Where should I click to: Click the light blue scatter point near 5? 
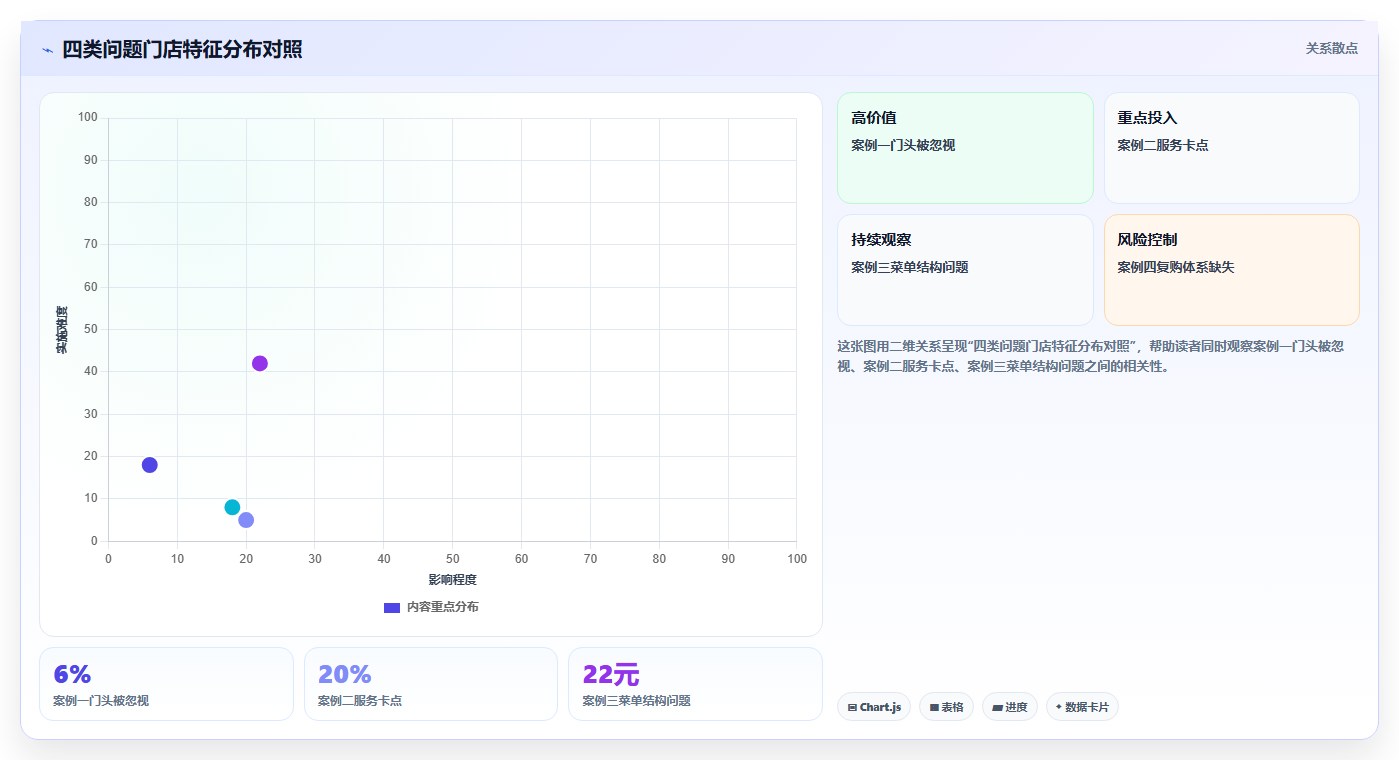pos(246,520)
